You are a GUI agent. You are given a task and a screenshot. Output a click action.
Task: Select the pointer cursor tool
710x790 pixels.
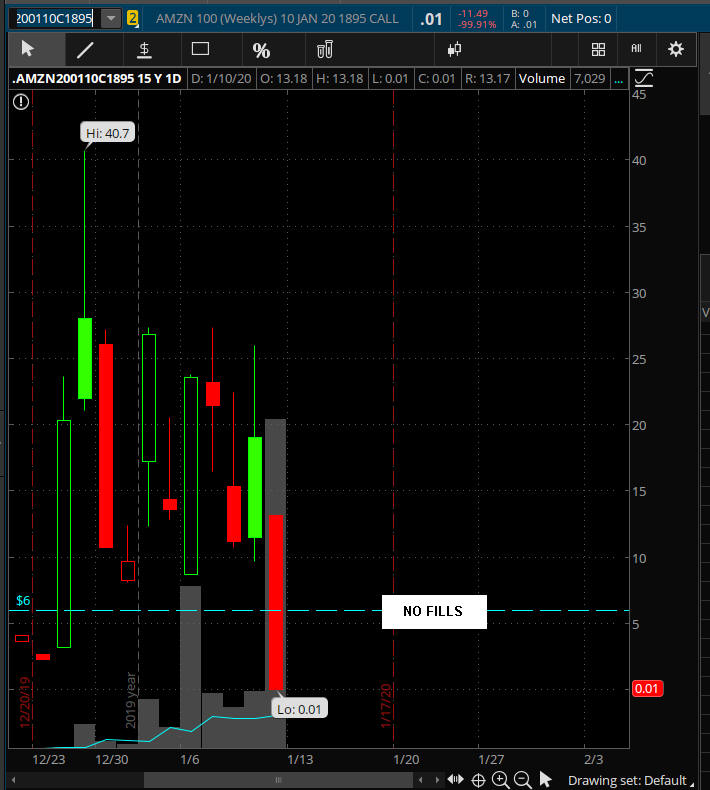[x=28, y=49]
